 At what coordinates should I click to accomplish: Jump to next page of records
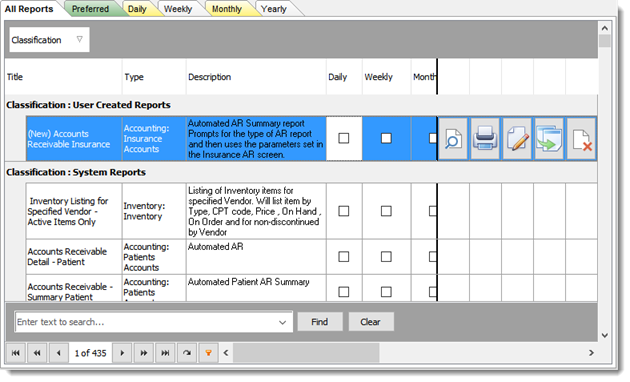click(143, 353)
